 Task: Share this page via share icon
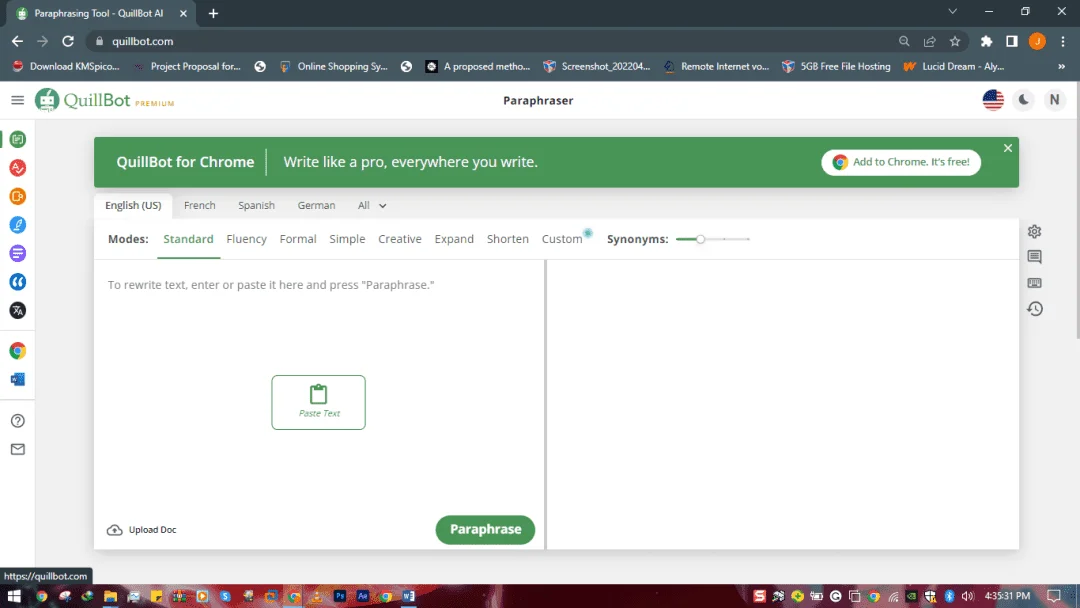929,41
